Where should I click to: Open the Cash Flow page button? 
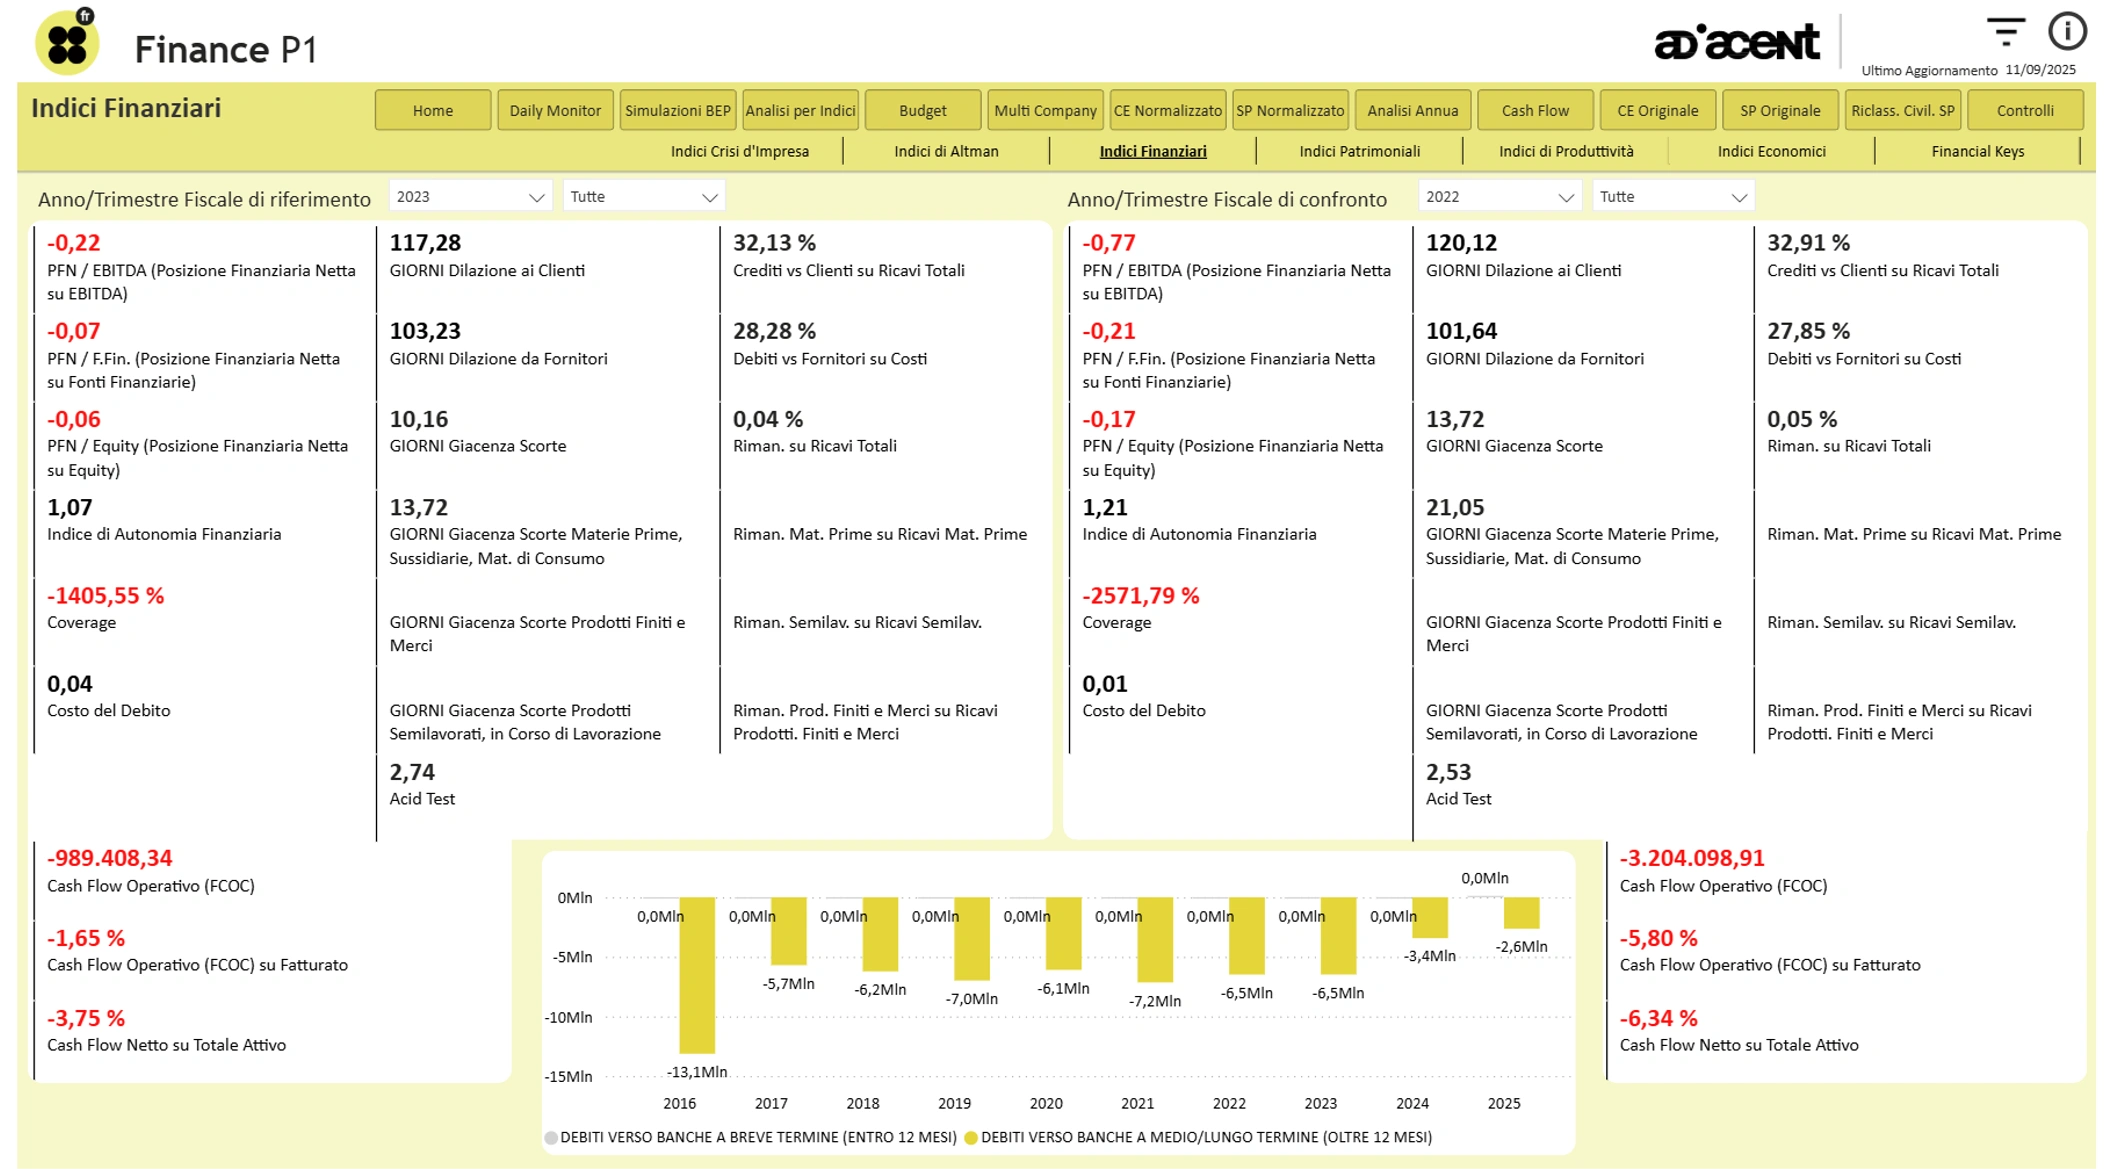pos(1534,110)
